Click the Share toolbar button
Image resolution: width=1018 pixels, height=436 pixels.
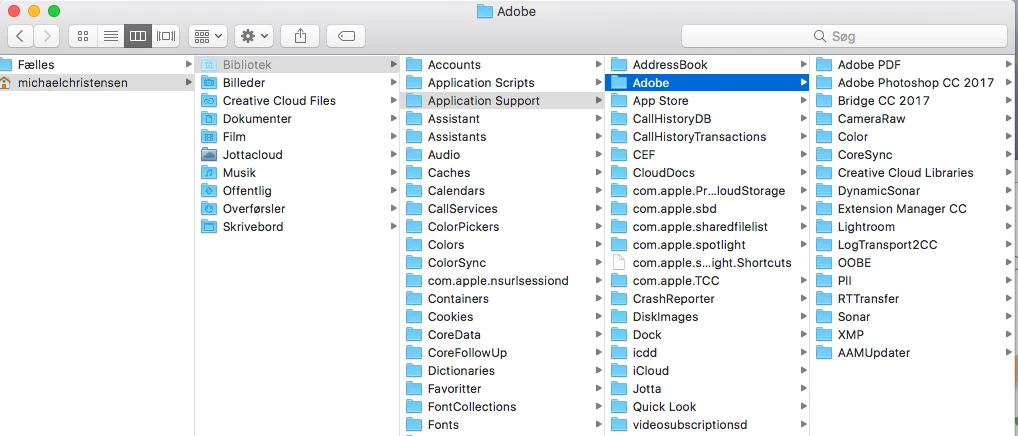300,36
